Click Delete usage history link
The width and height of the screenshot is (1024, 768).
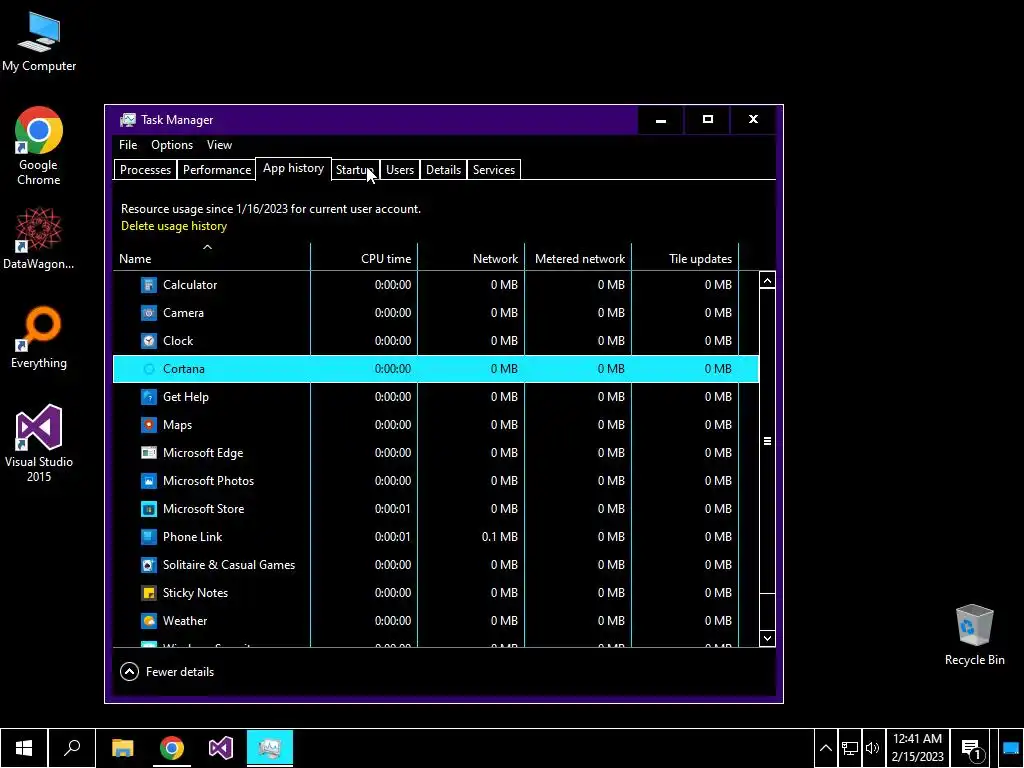point(174,226)
